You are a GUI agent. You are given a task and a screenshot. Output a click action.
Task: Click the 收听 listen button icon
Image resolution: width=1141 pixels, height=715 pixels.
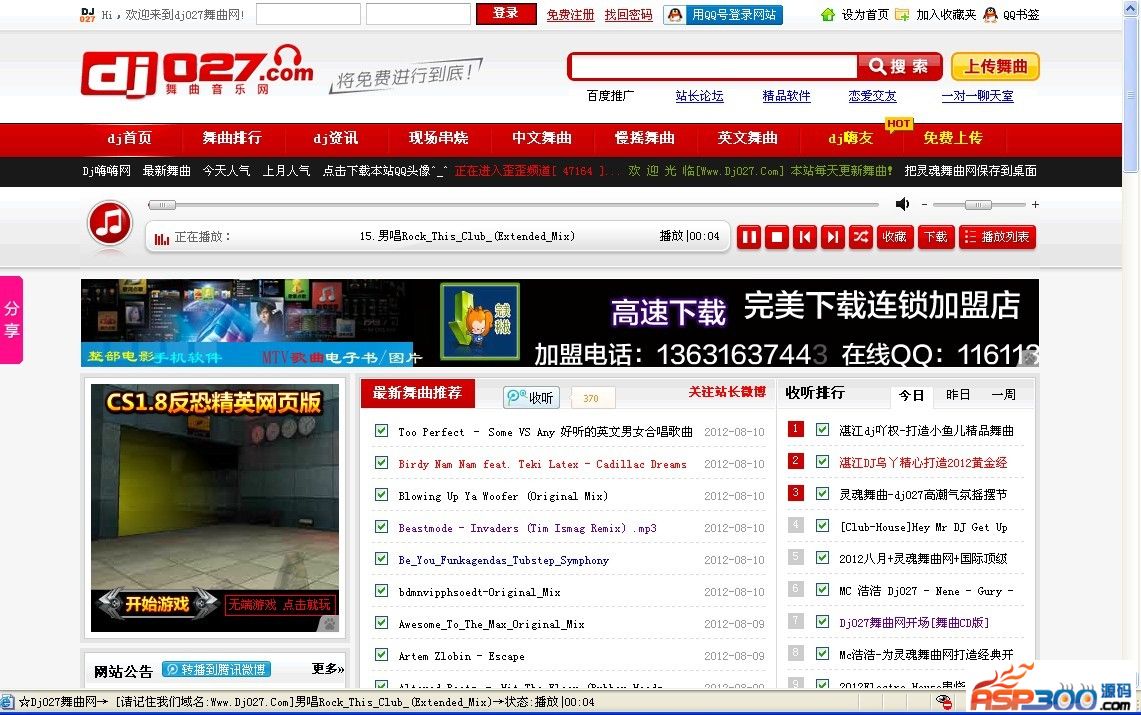coord(531,397)
